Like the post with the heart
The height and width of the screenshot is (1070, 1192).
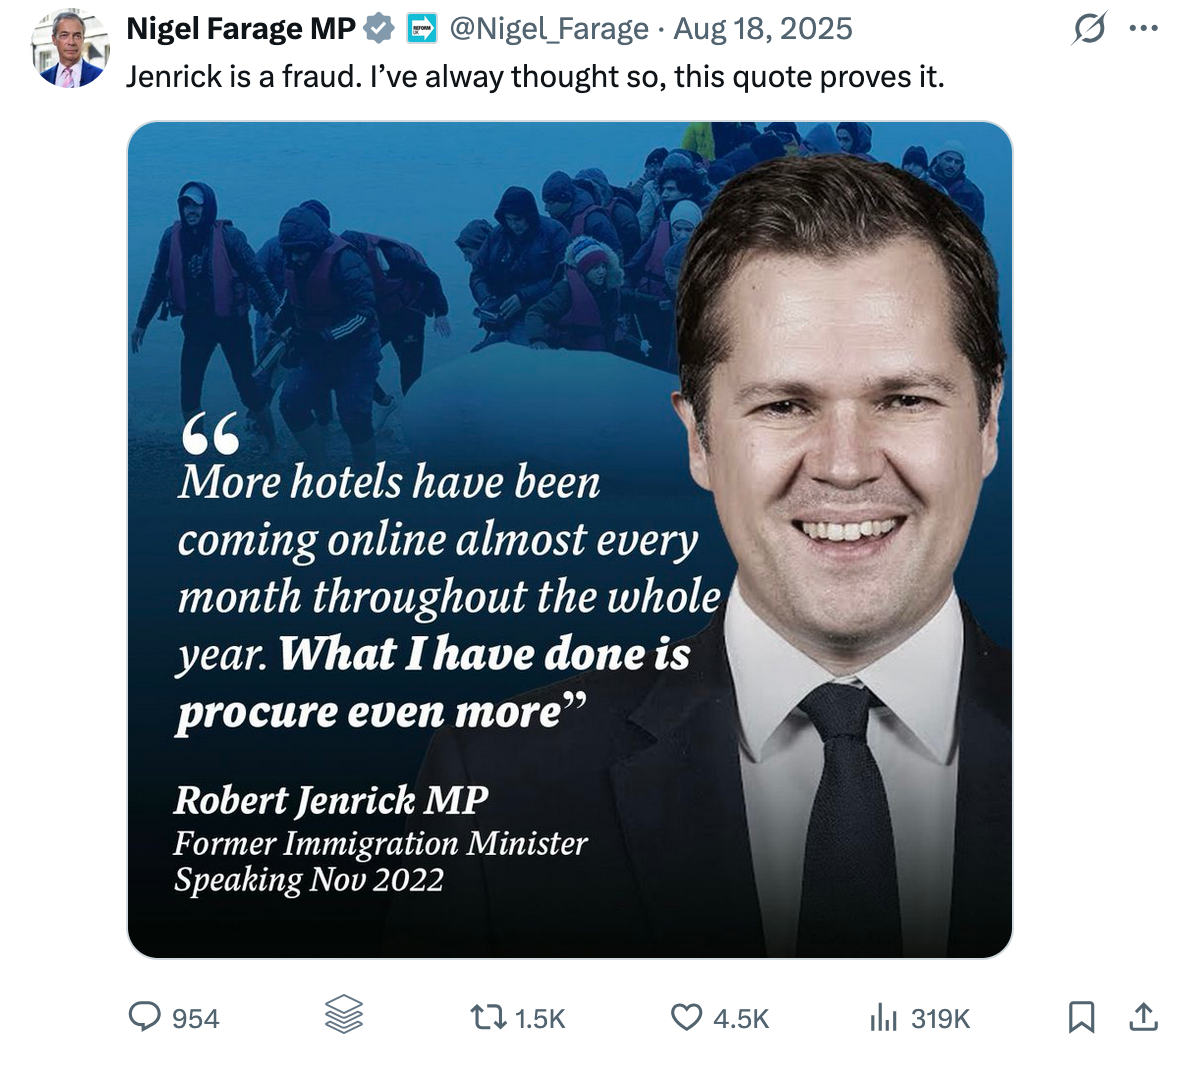686,1018
